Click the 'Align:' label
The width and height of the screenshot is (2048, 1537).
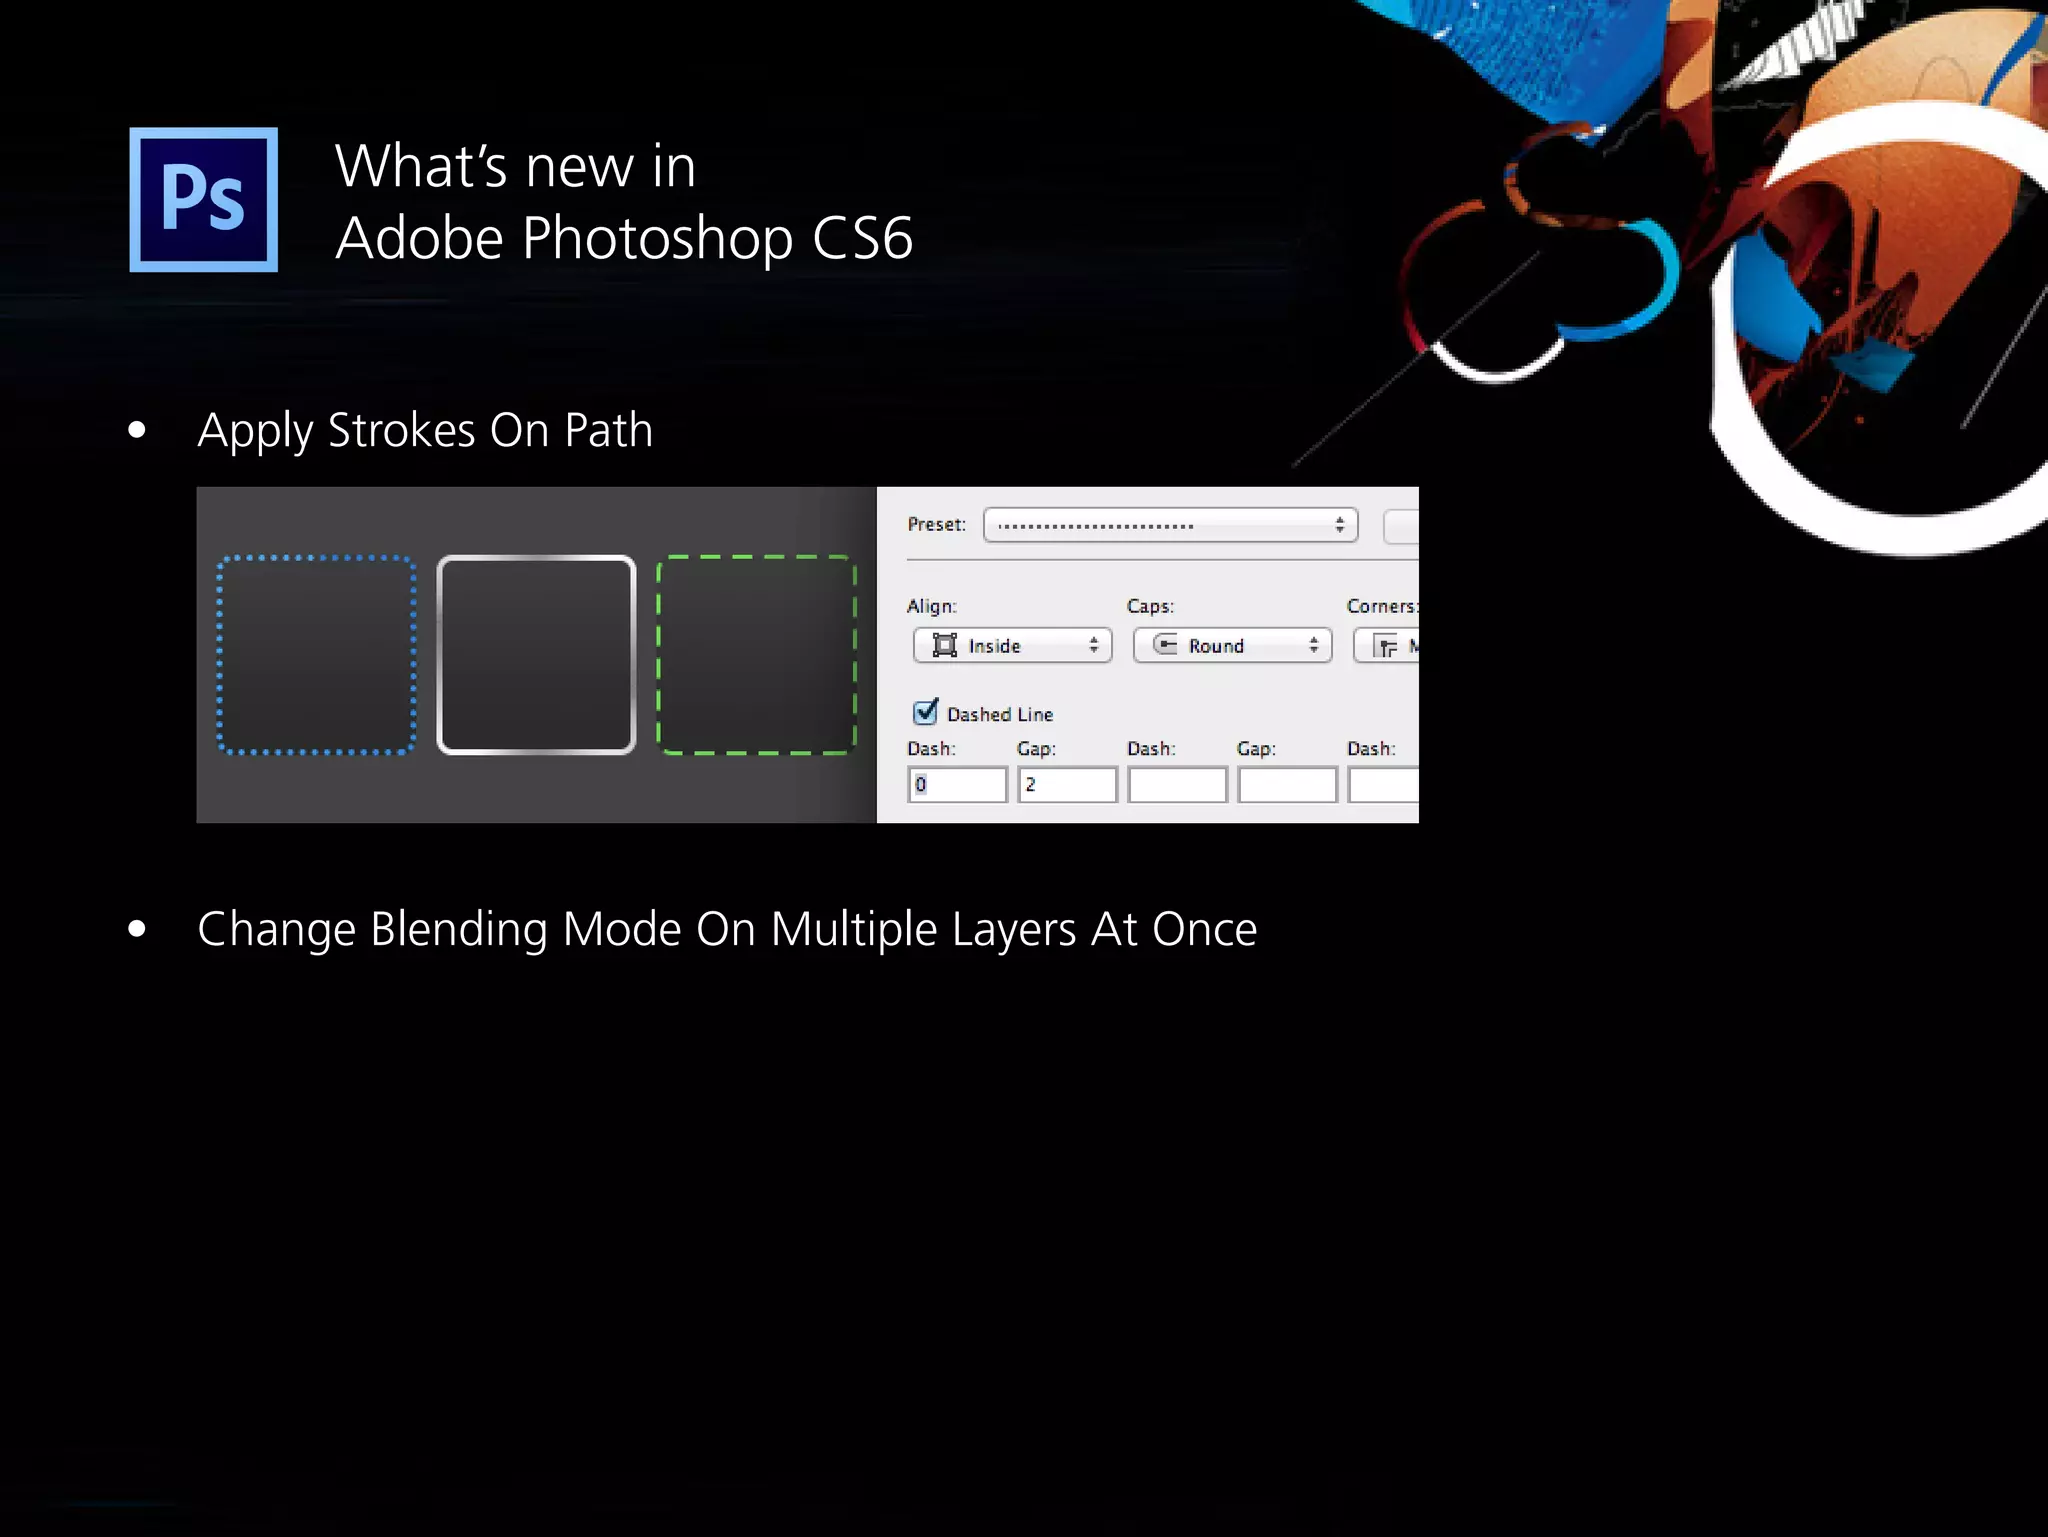coord(932,606)
